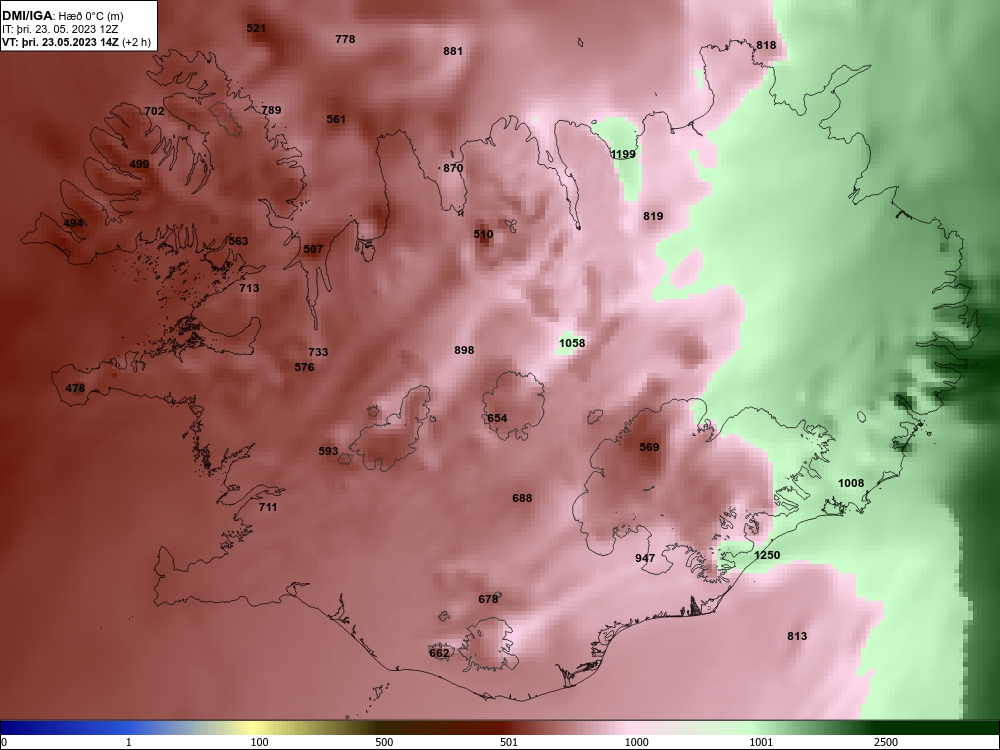
Task: Select the map value 563
Action: tap(238, 241)
